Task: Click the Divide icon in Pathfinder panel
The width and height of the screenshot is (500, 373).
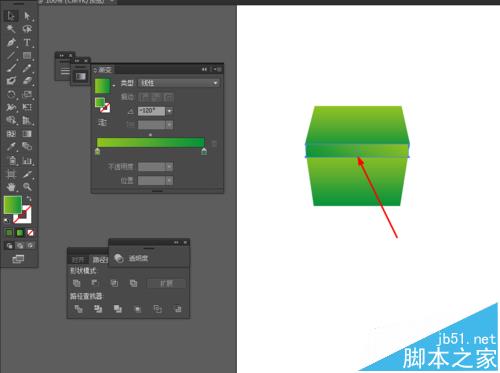Action: point(79,309)
